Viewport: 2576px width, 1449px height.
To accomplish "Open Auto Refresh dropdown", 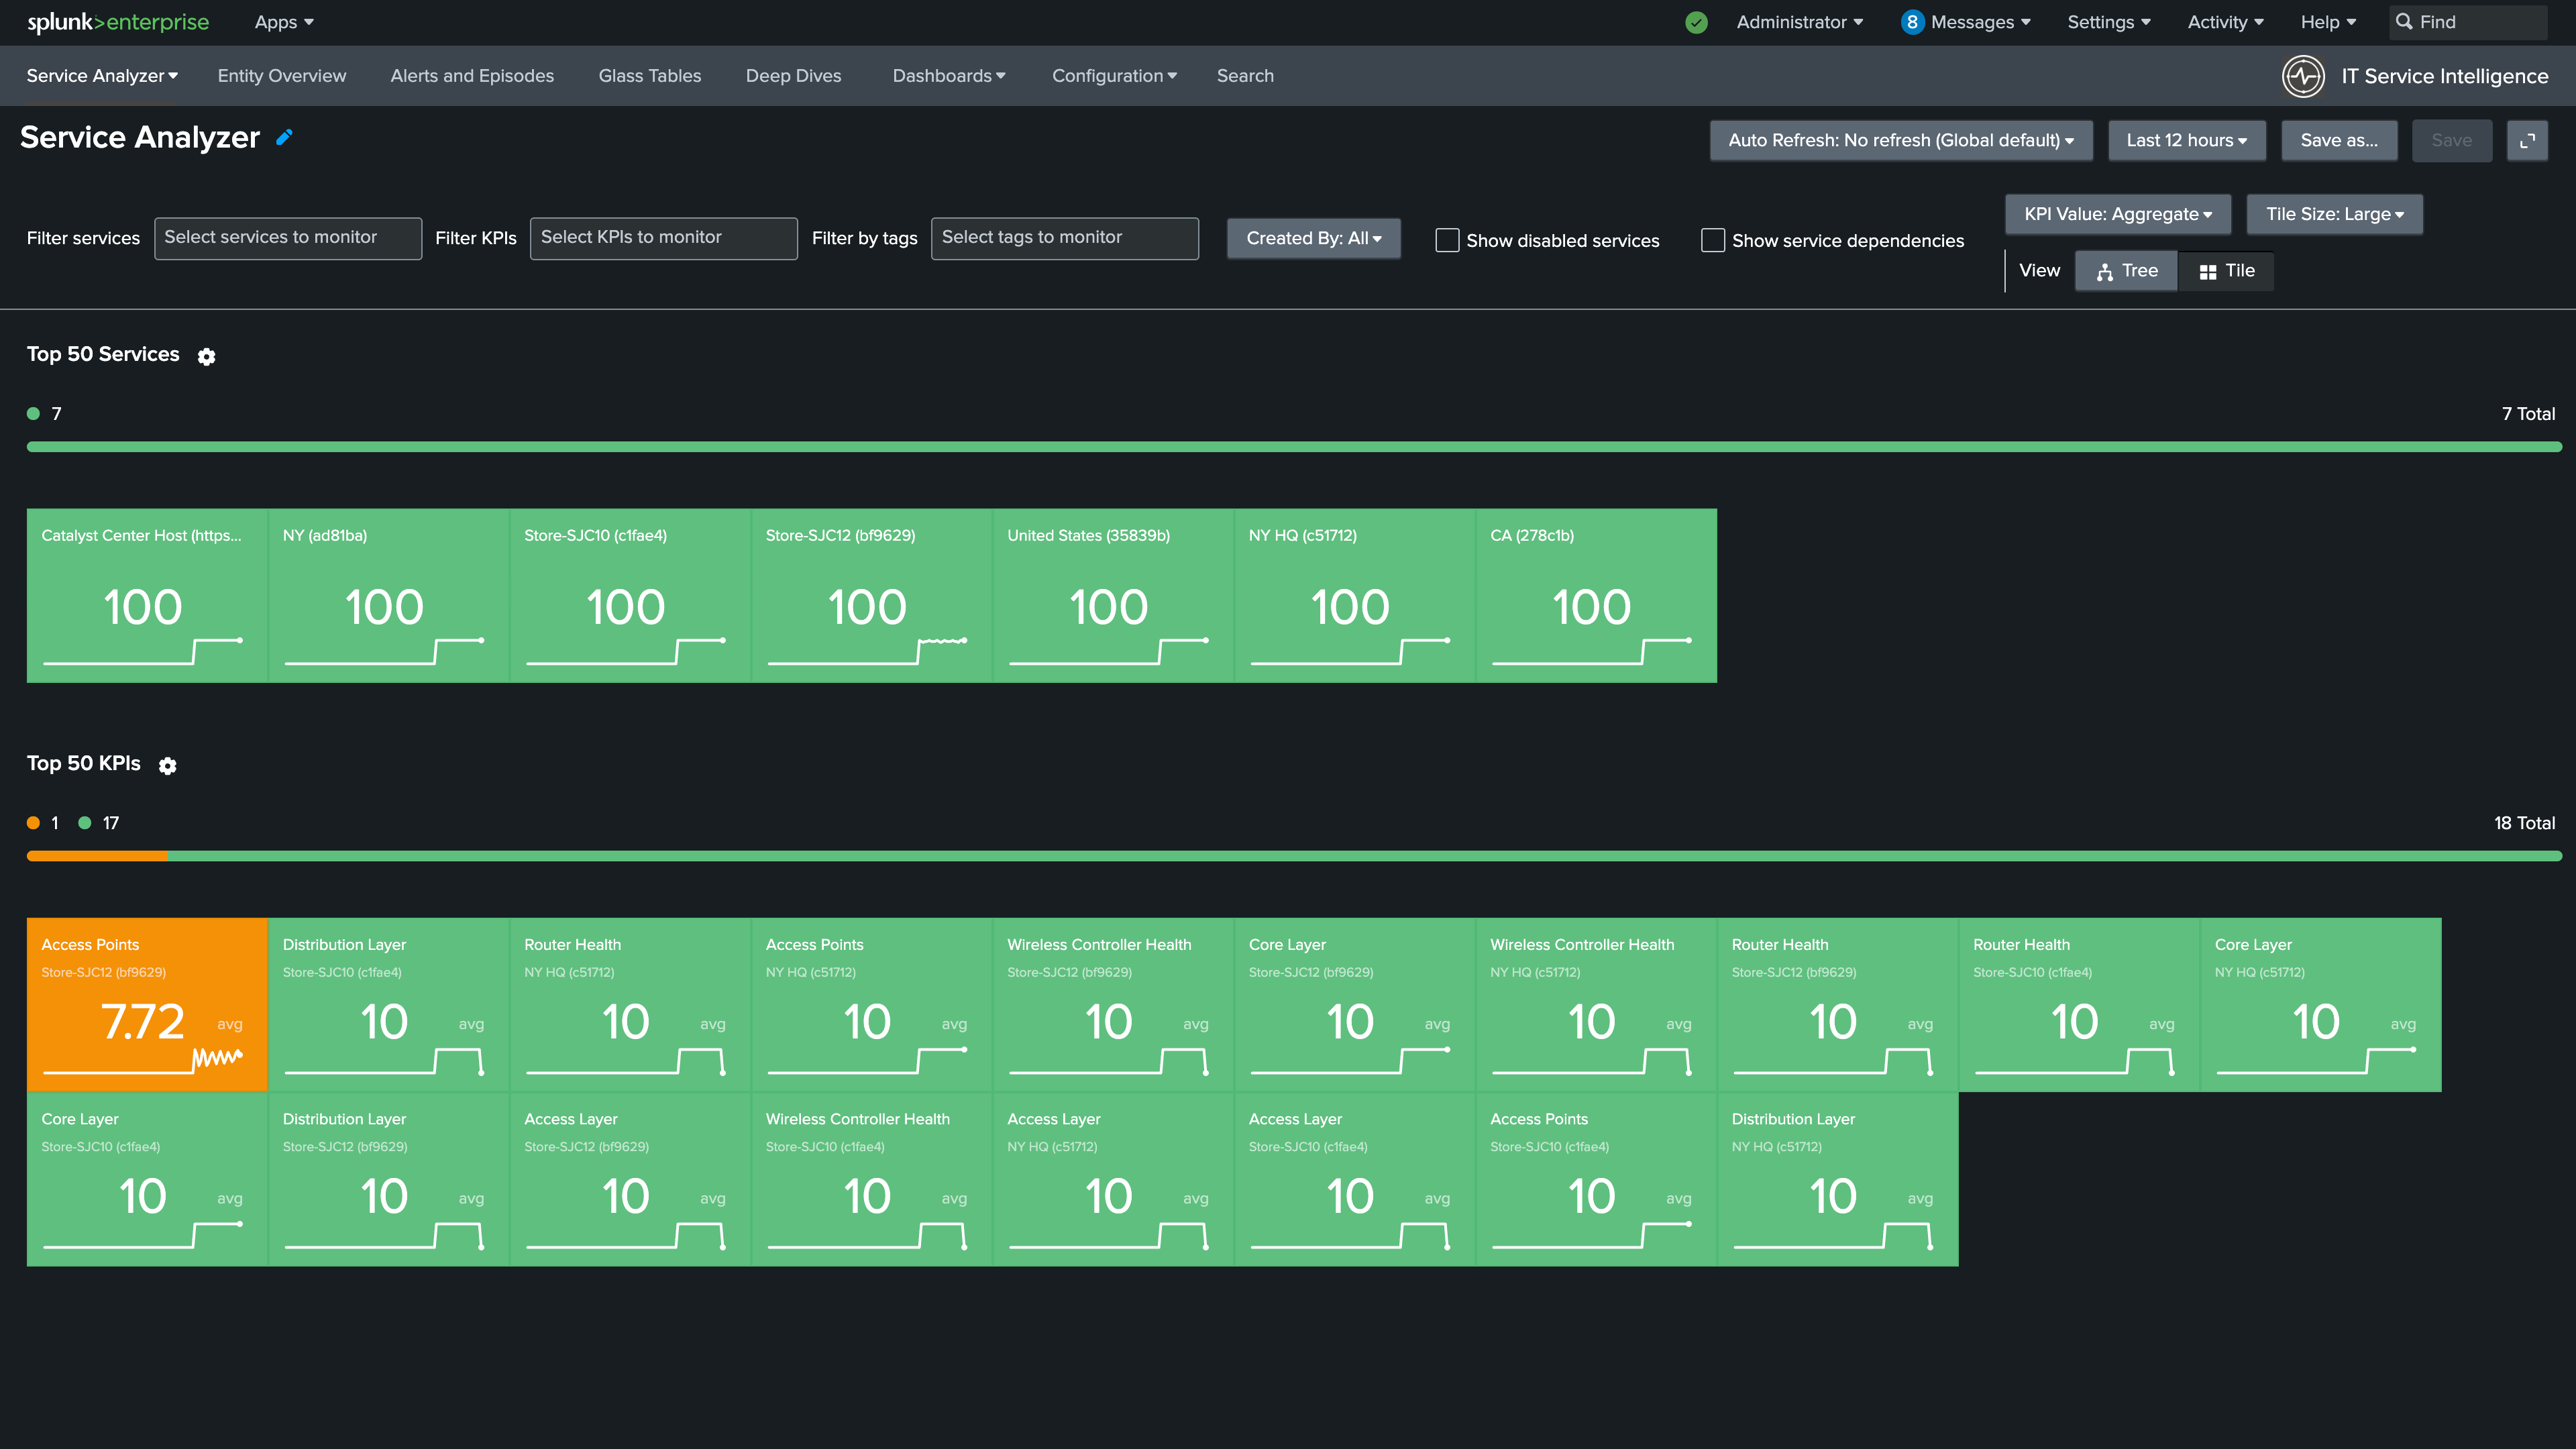I will (x=1901, y=140).
